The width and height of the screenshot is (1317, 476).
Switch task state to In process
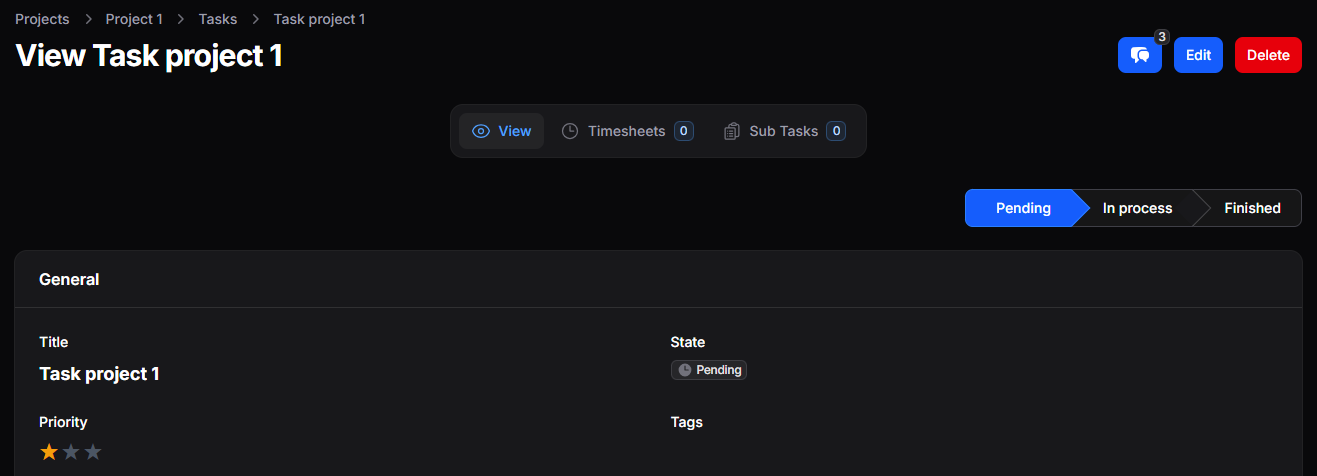click(x=1137, y=208)
